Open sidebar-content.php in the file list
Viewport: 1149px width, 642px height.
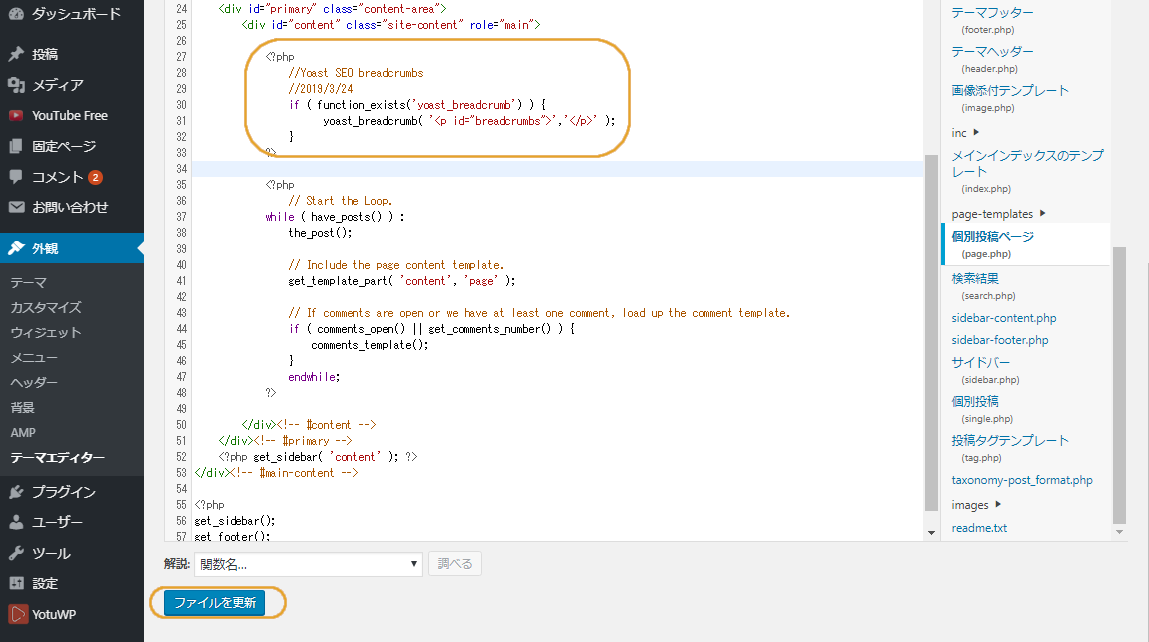1003,318
